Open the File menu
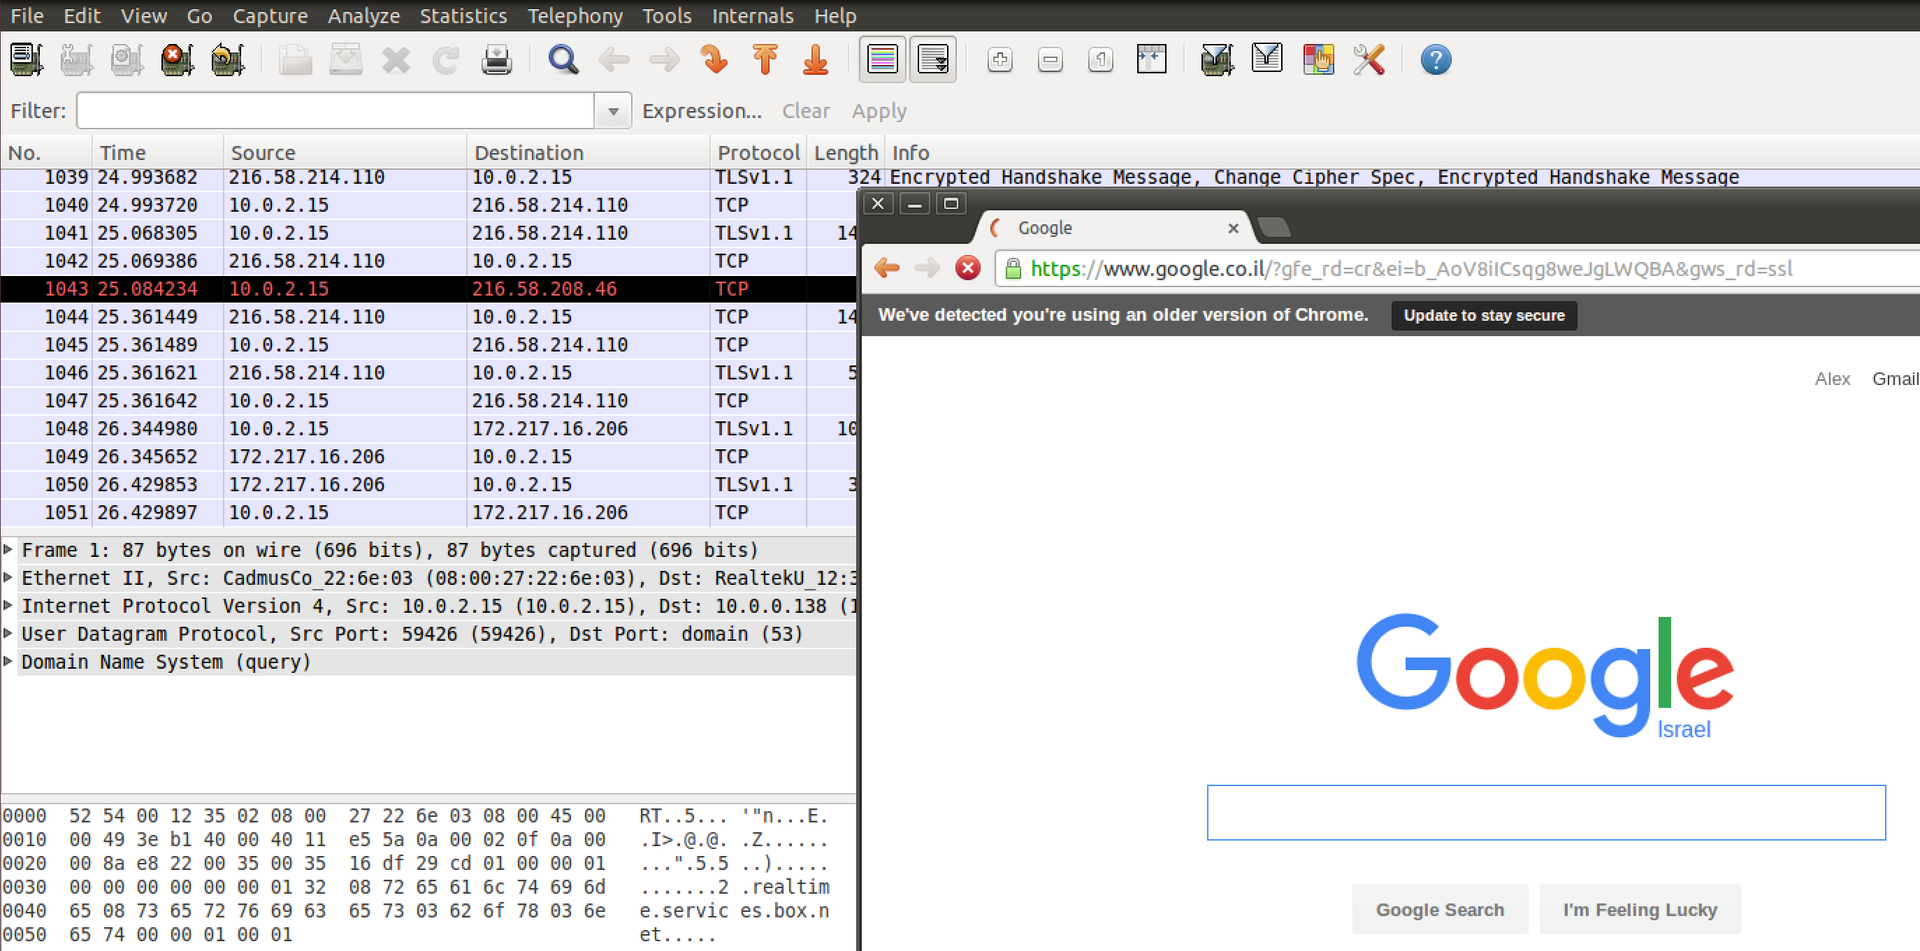This screenshot has width=1920, height=951. 27,16
